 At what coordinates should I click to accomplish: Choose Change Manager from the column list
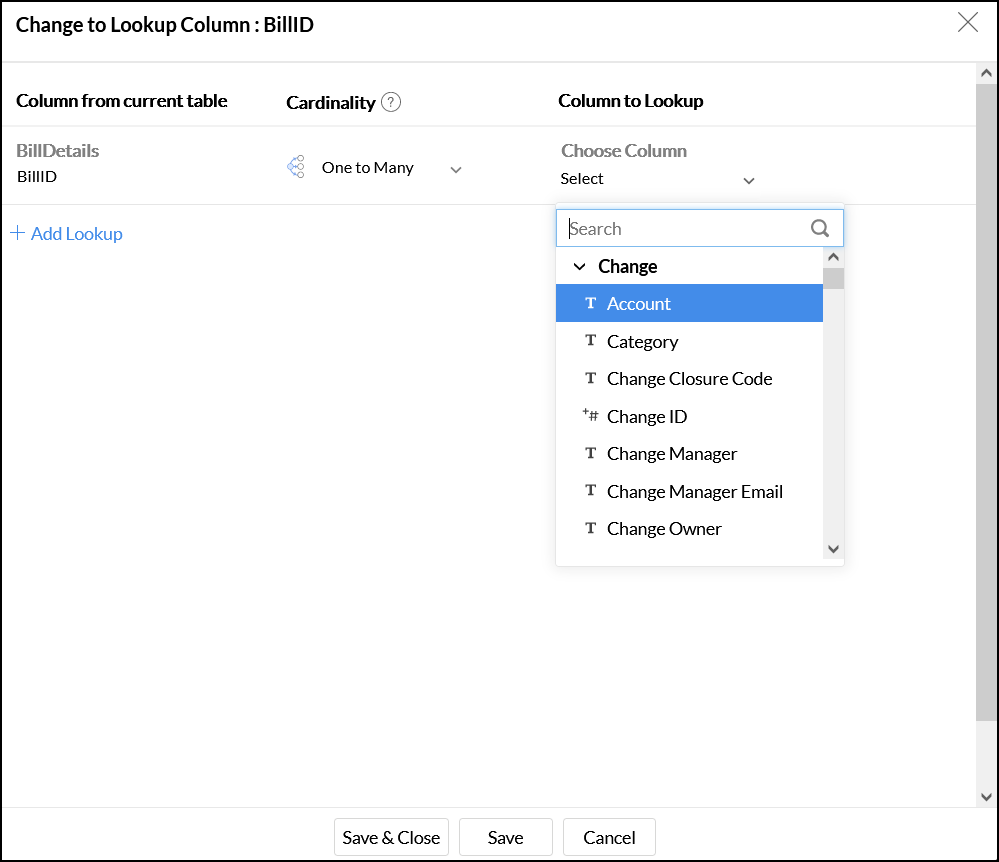(x=672, y=454)
